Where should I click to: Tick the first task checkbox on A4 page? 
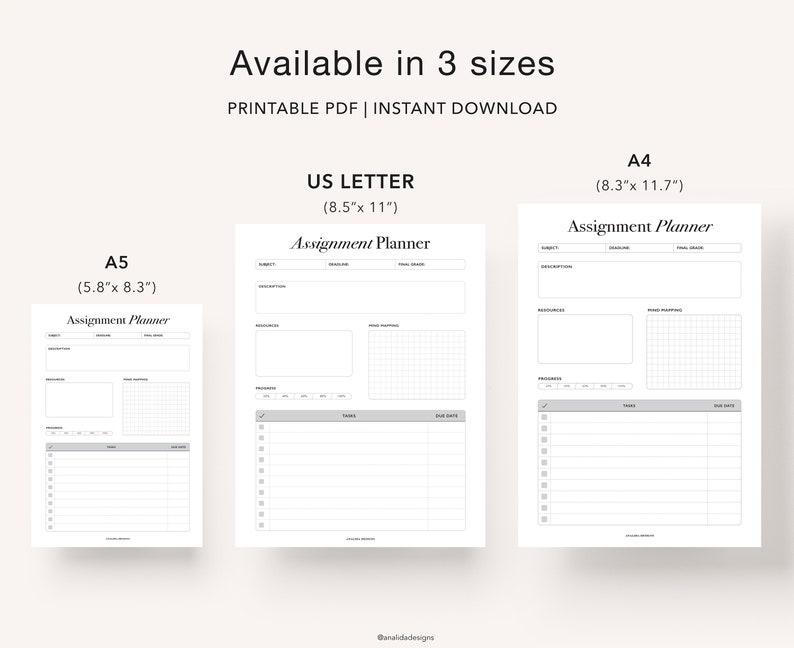coord(544,417)
